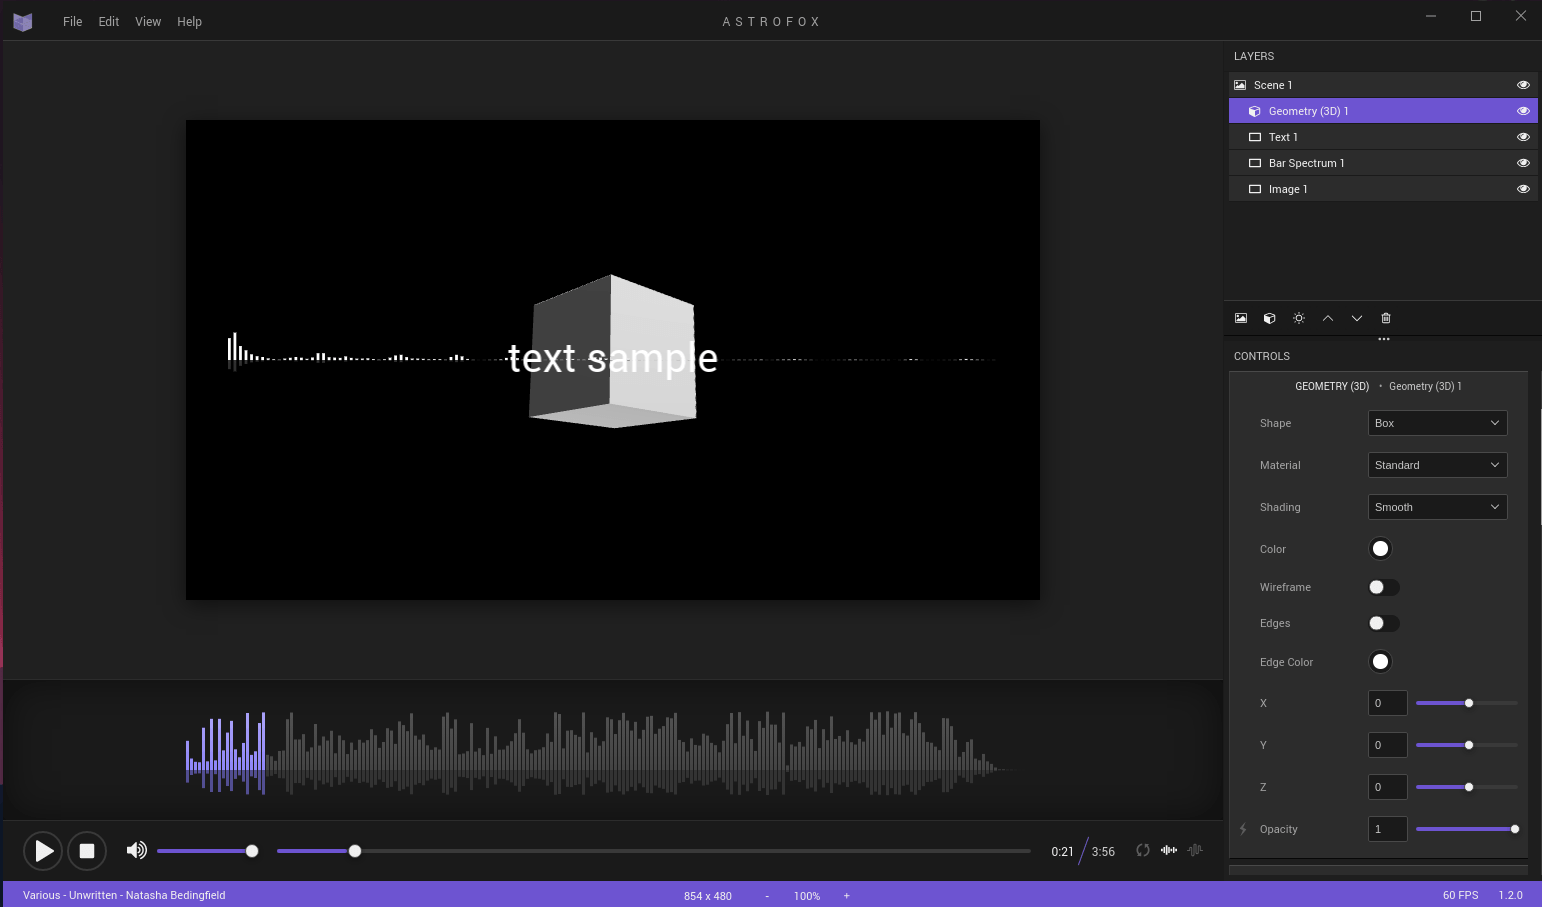Select the Image 1 layer name

tap(1288, 189)
